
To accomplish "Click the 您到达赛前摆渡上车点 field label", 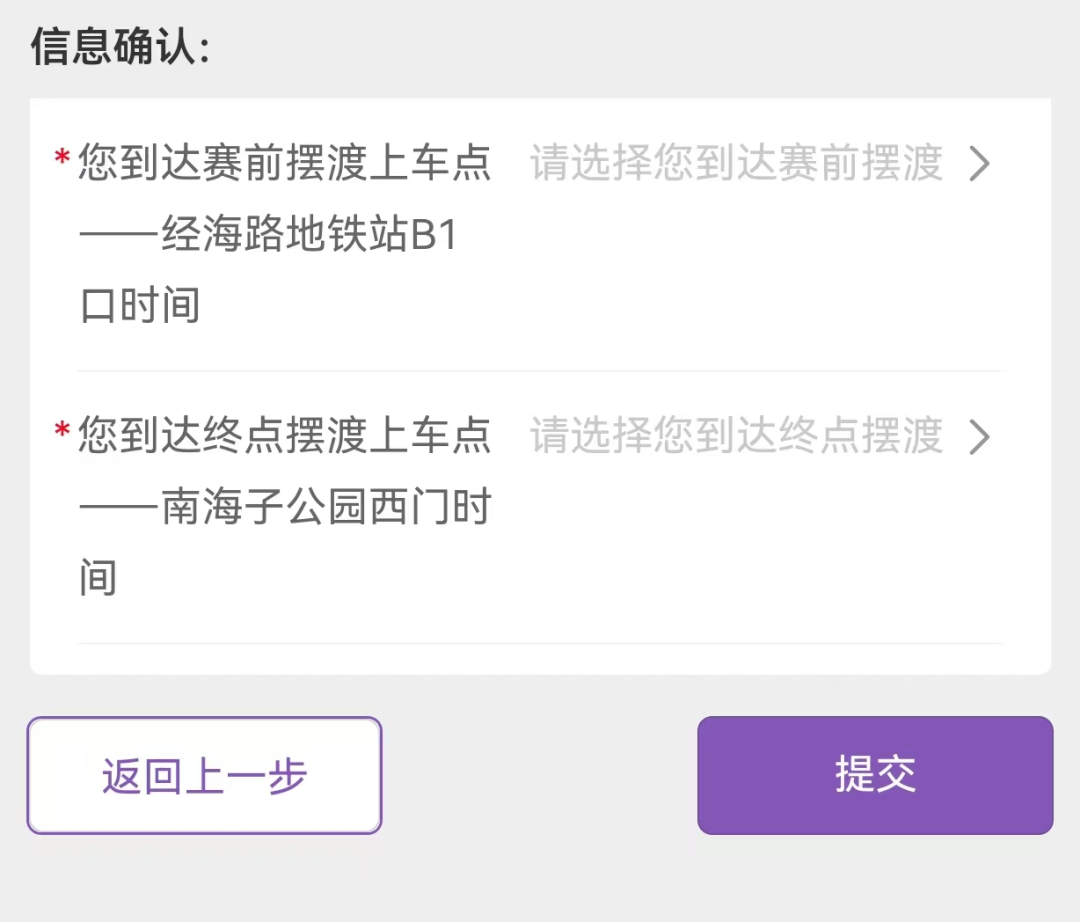I will (285, 163).
